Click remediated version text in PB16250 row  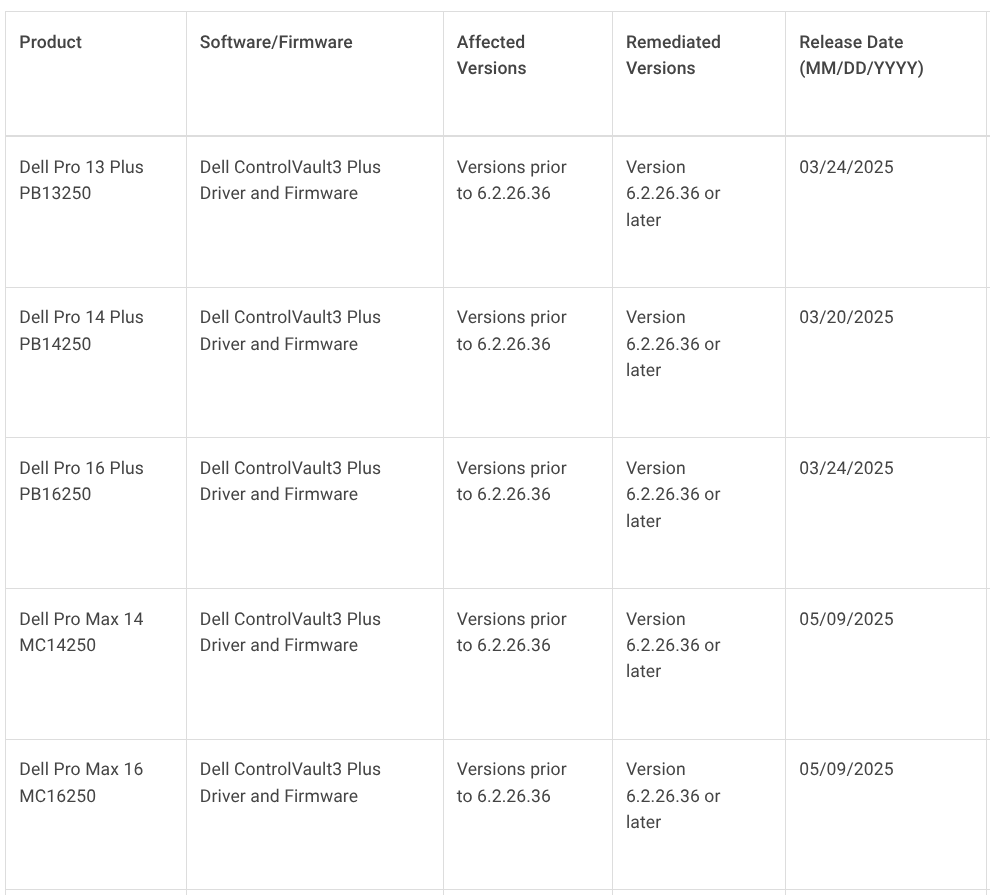[673, 494]
